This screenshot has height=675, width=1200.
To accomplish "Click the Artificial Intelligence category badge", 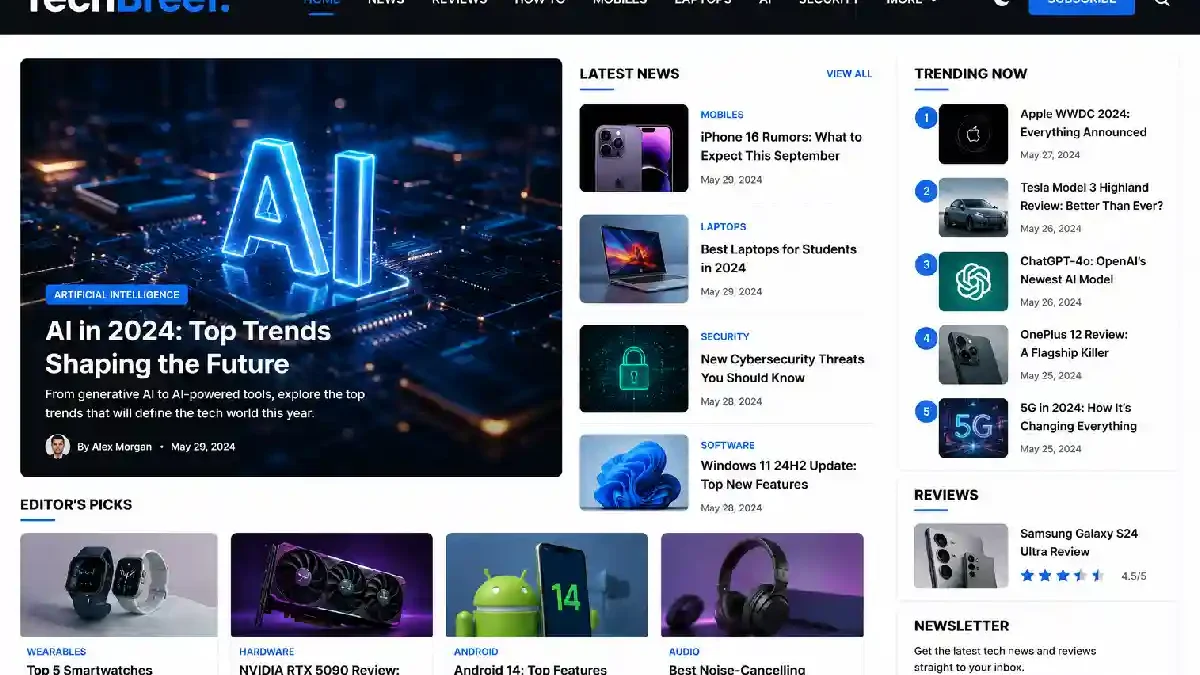I will tap(117, 295).
